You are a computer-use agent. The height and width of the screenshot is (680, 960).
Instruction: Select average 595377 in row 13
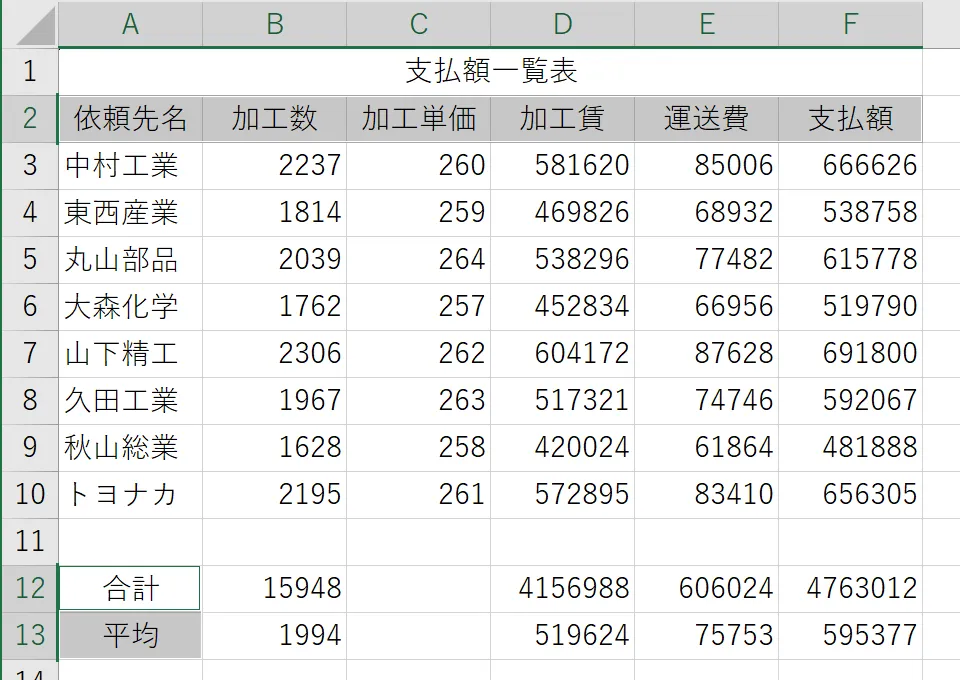coord(850,636)
